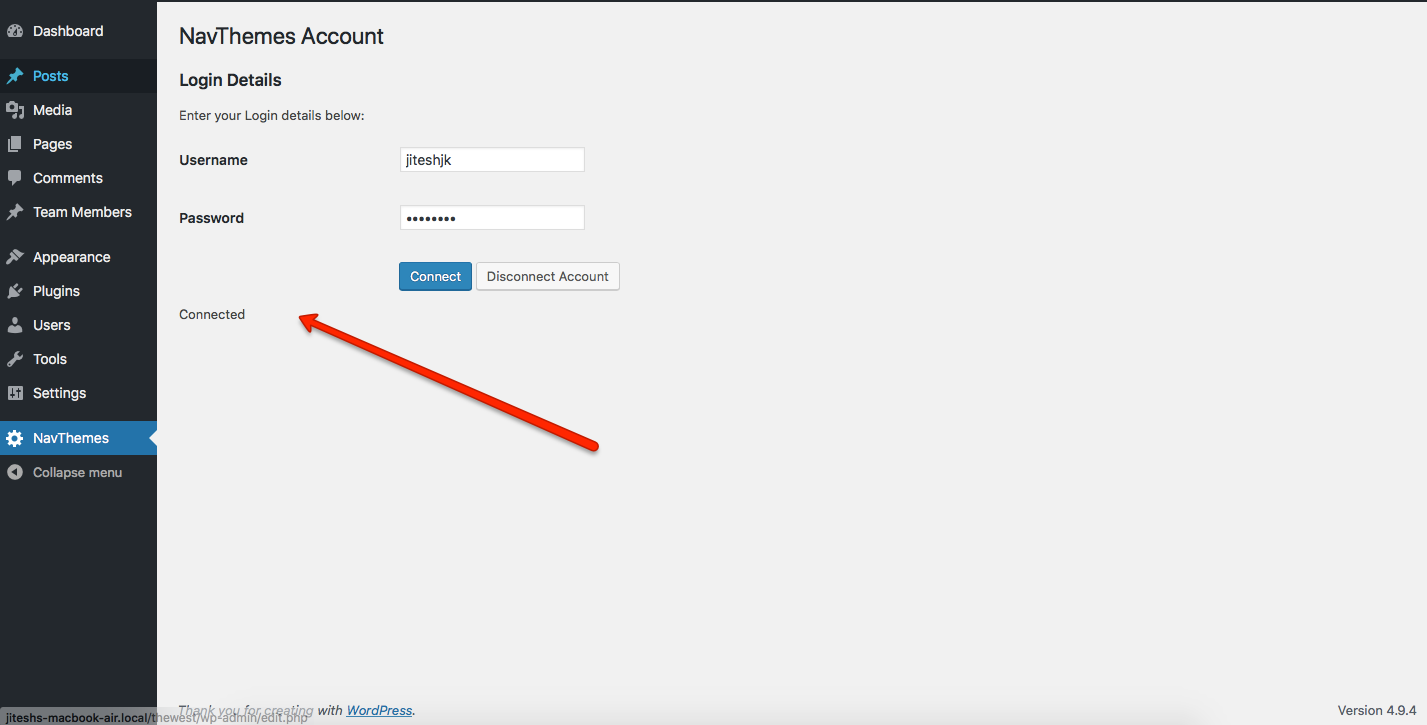Image resolution: width=1427 pixels, height=725 pixels.
Task: Collapse the admin sidebar menu
Action: coord(78,472)
